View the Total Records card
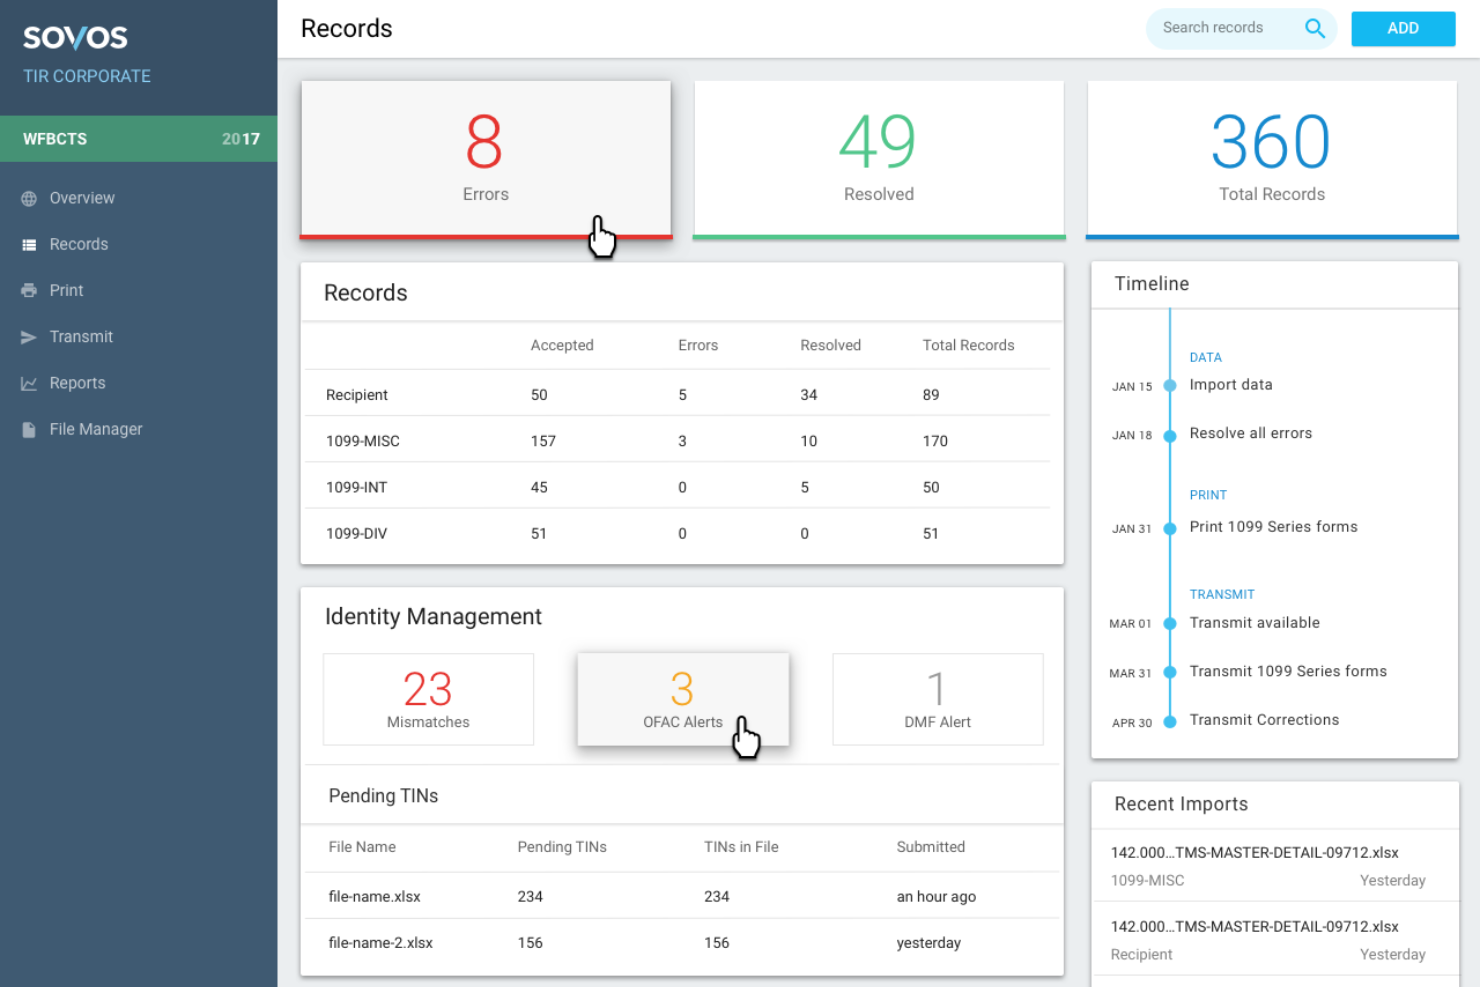Viewport: 1480px width, 987px height. pos(1270,158)
